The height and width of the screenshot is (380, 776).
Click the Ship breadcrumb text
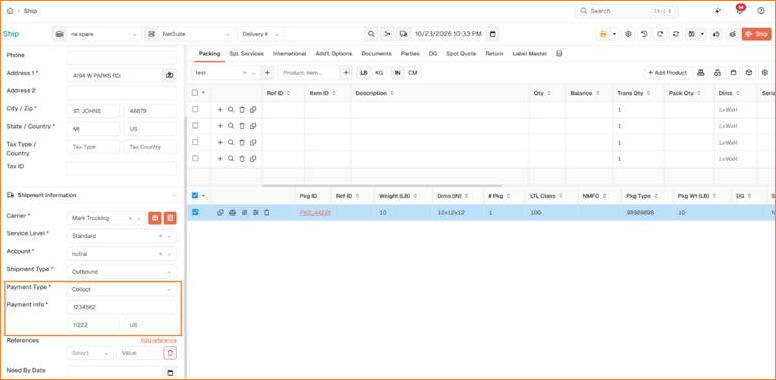coord(30,11)
